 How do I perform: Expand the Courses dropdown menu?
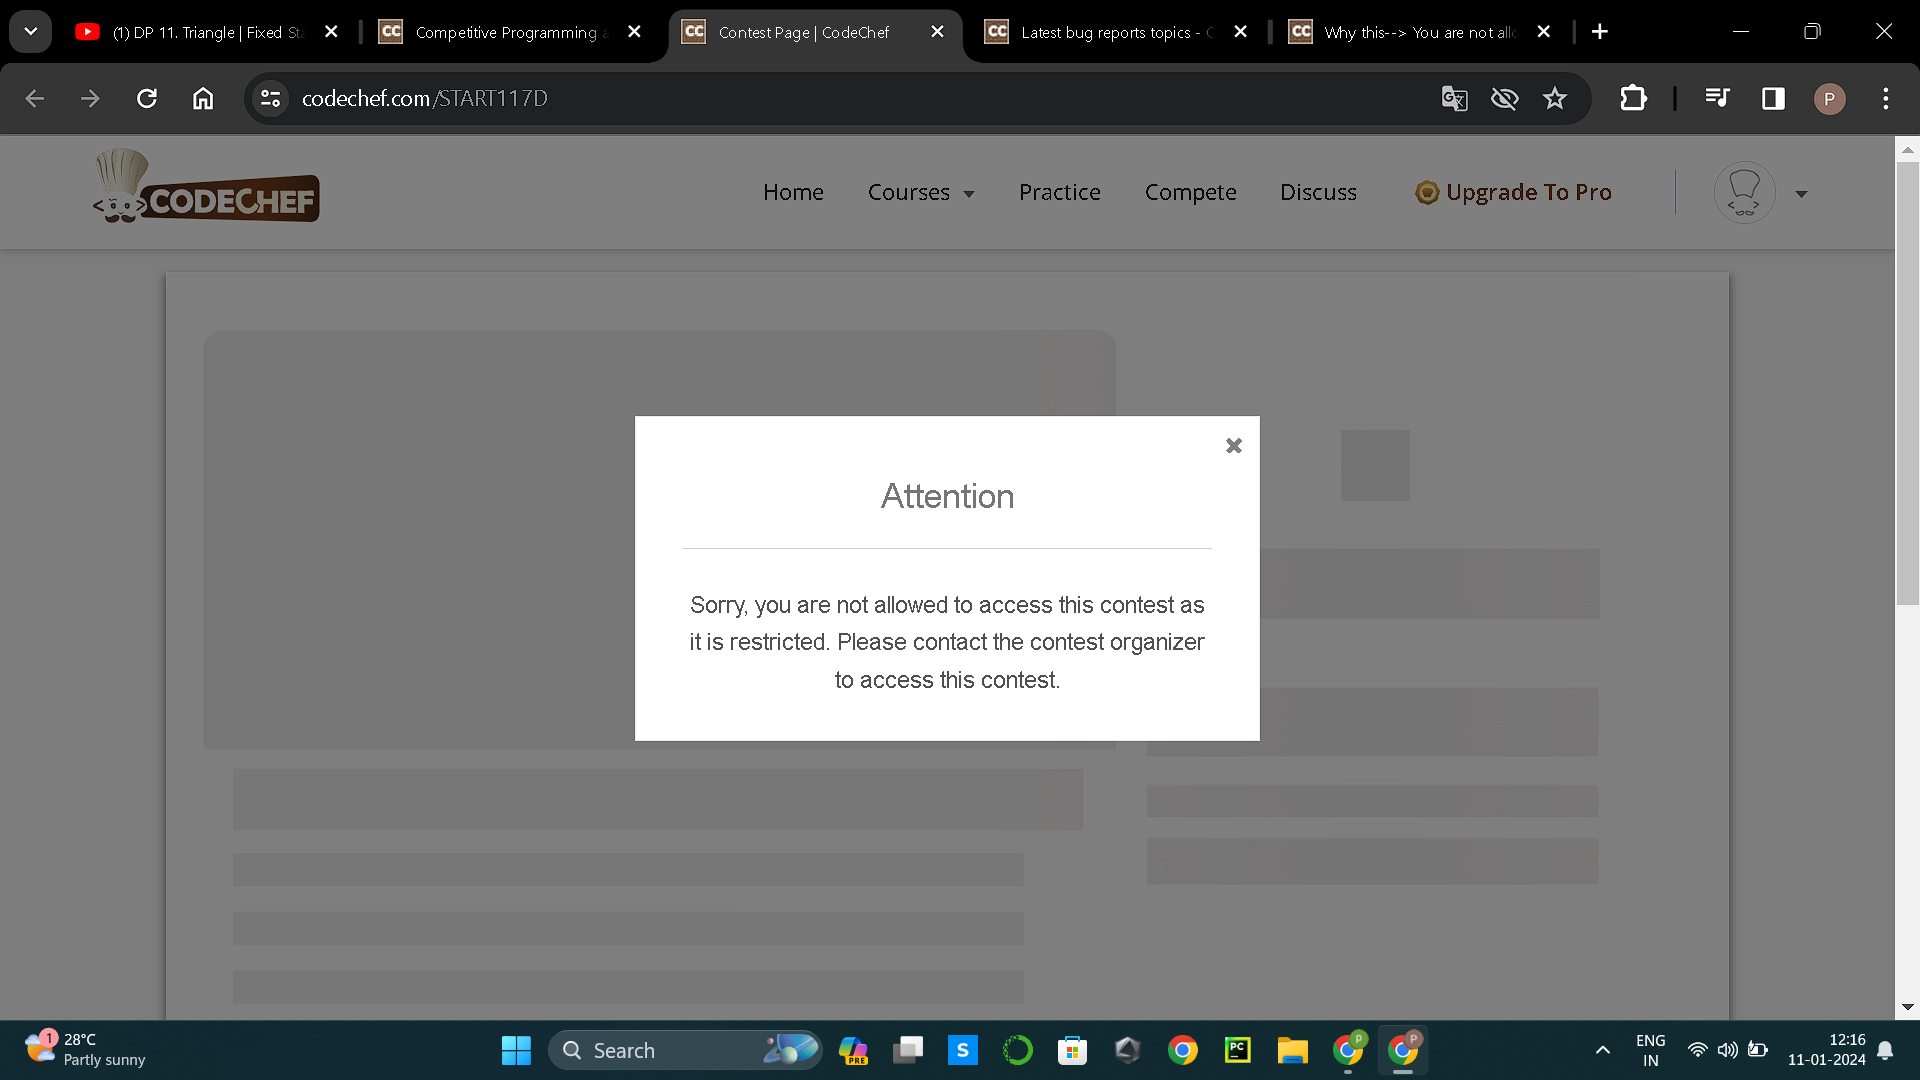pos(920,192)
